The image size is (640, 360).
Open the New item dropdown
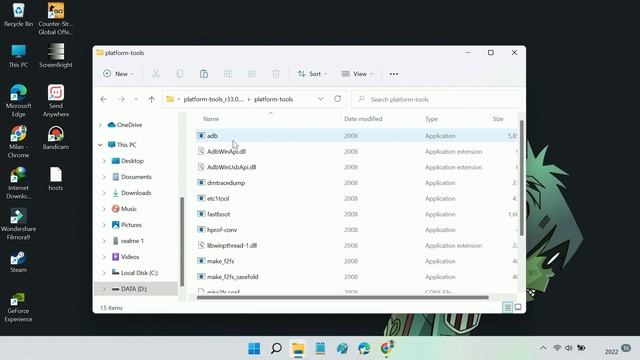118,74
